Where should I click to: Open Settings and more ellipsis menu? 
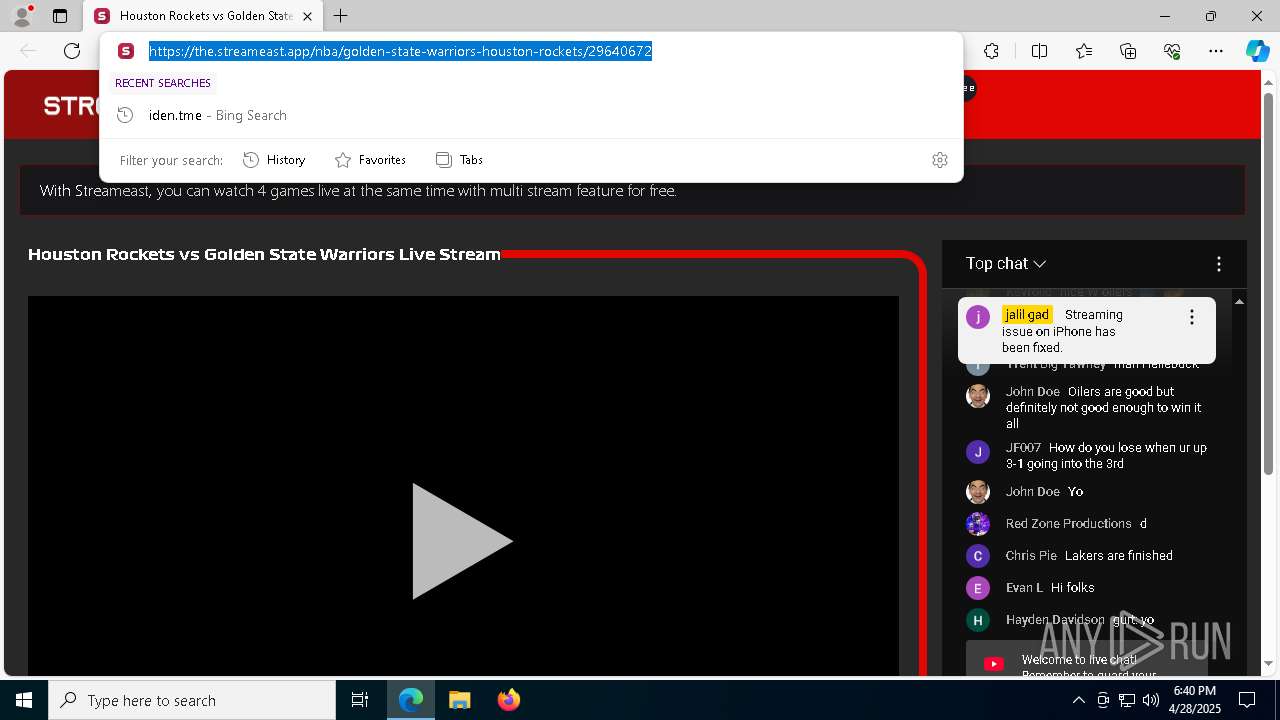tap(1216, 51)
